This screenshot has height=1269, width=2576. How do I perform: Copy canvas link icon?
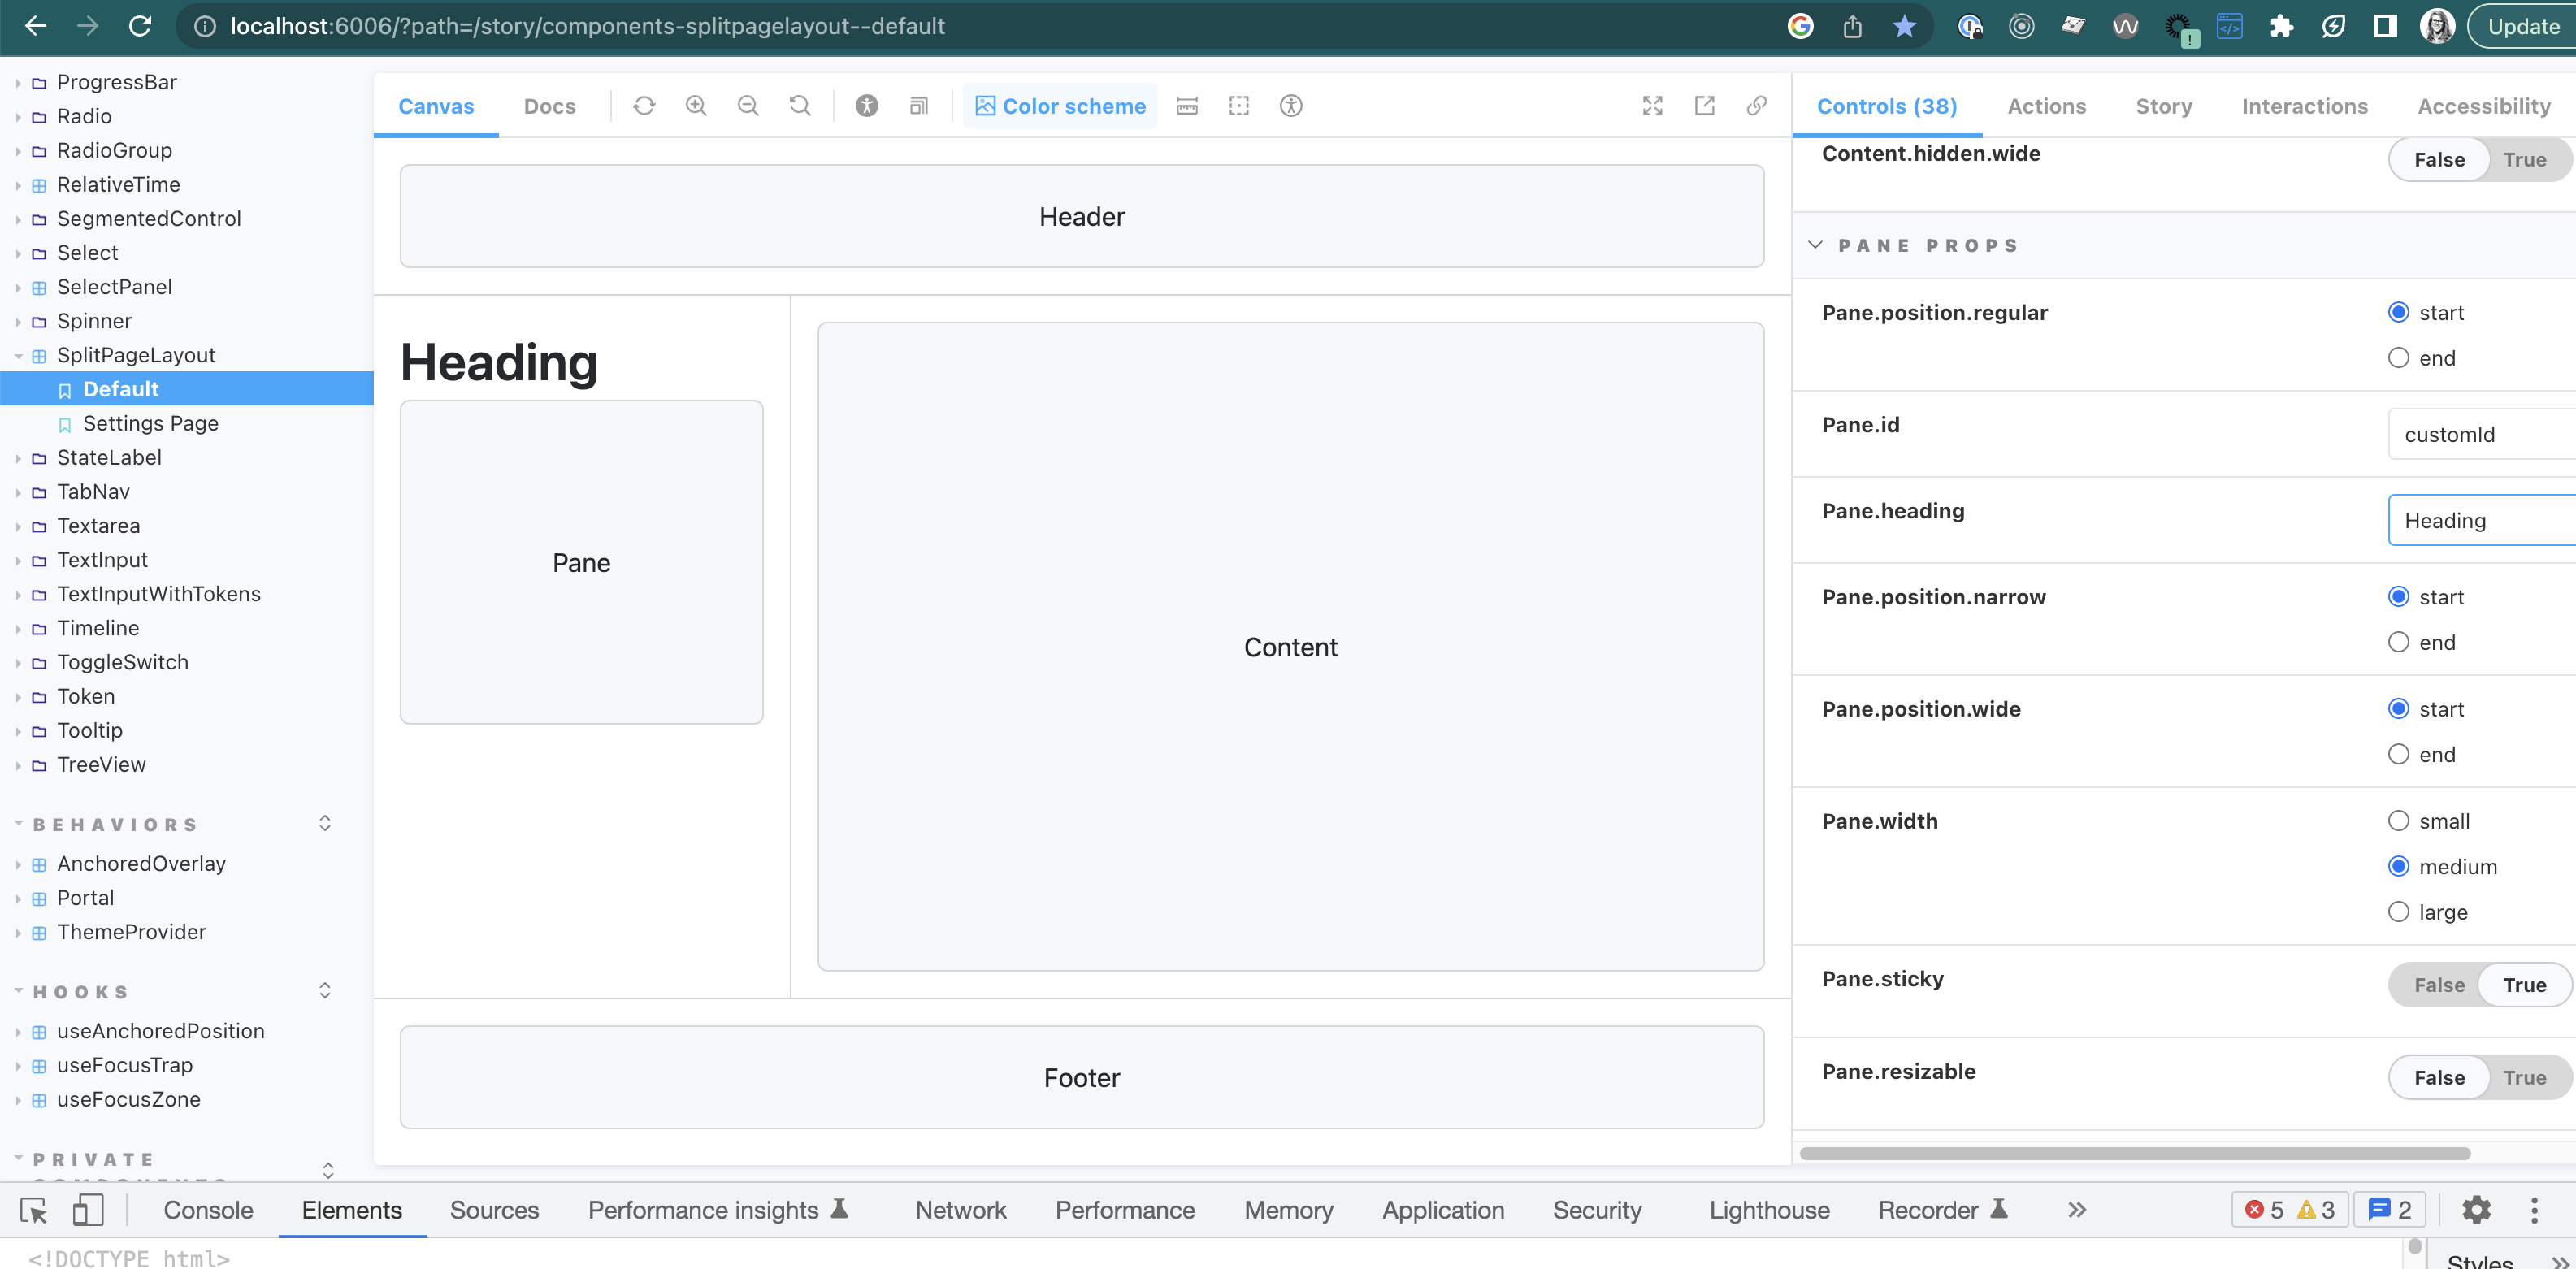[1756, 106]
